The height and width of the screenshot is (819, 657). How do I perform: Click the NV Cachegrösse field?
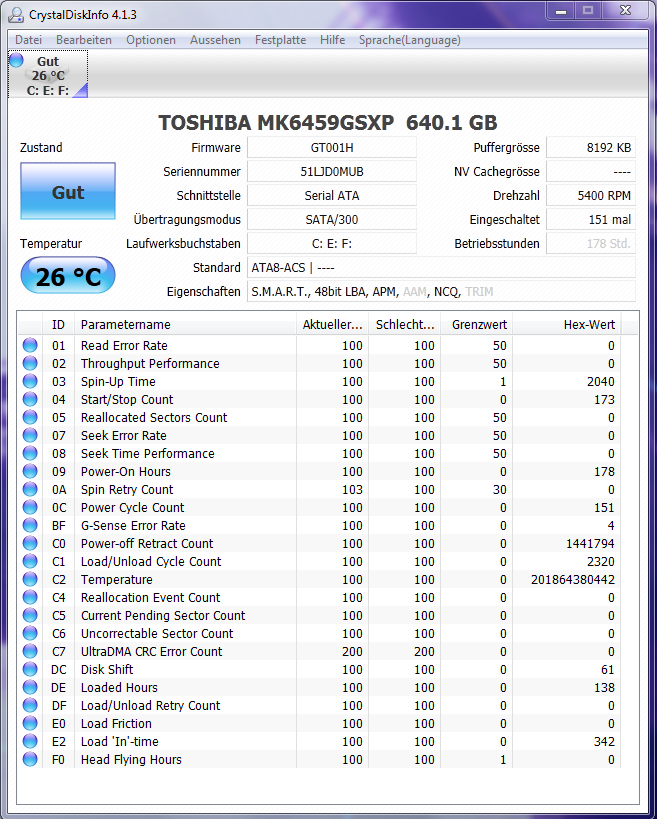coord(591,171)
